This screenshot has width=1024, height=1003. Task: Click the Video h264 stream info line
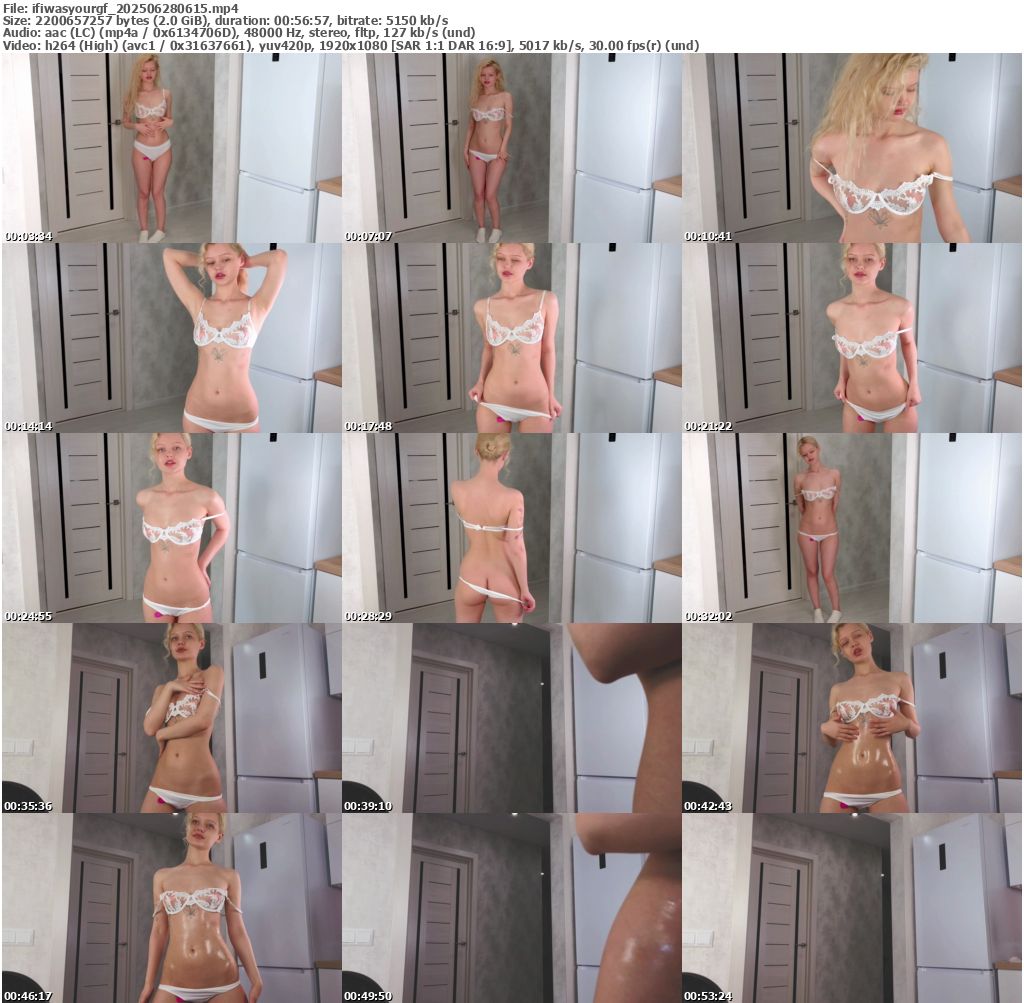tap(350, 45)
